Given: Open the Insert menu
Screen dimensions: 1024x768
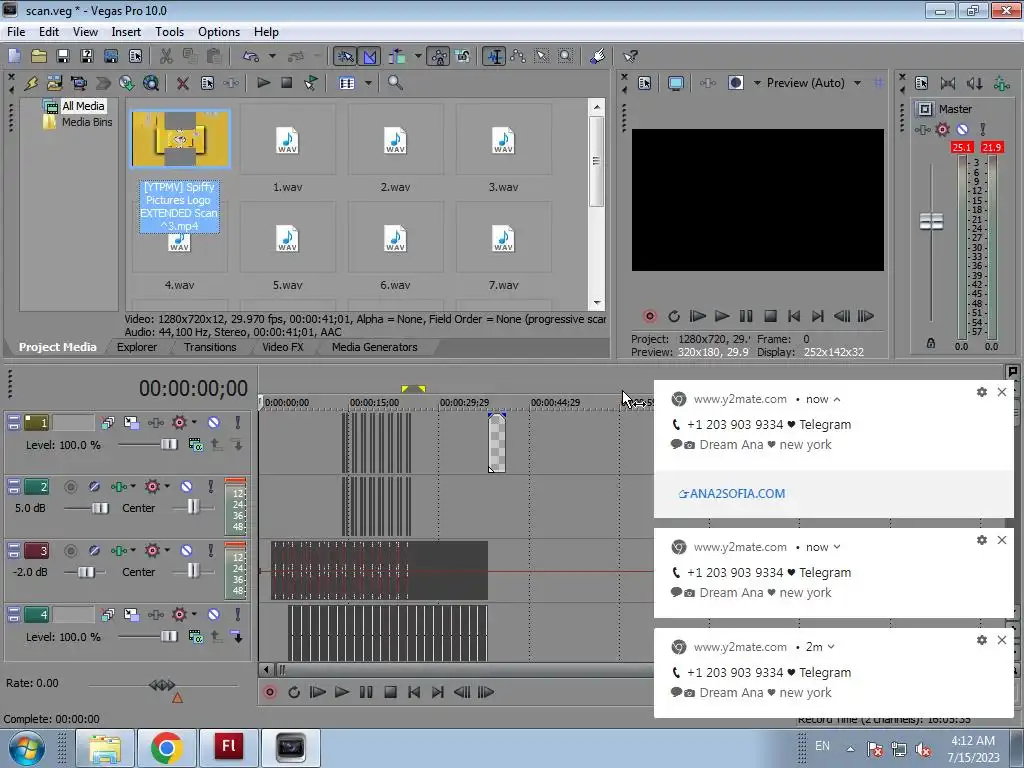Looking at the screenshot, I should (126, 31).
